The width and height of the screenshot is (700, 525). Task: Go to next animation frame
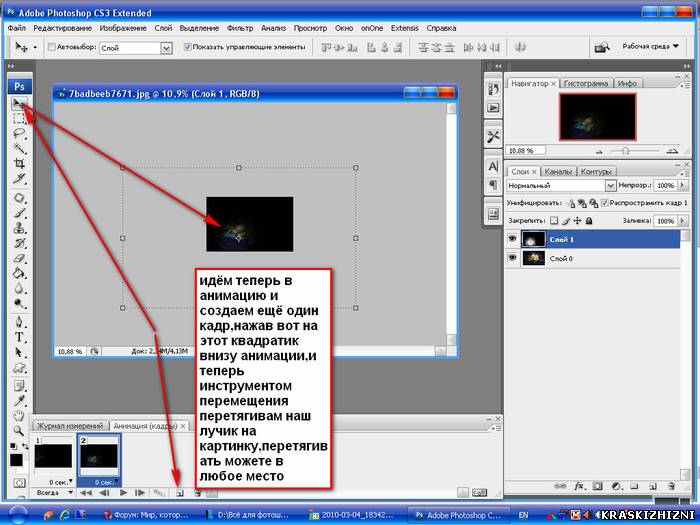click(x=140, y=493)
